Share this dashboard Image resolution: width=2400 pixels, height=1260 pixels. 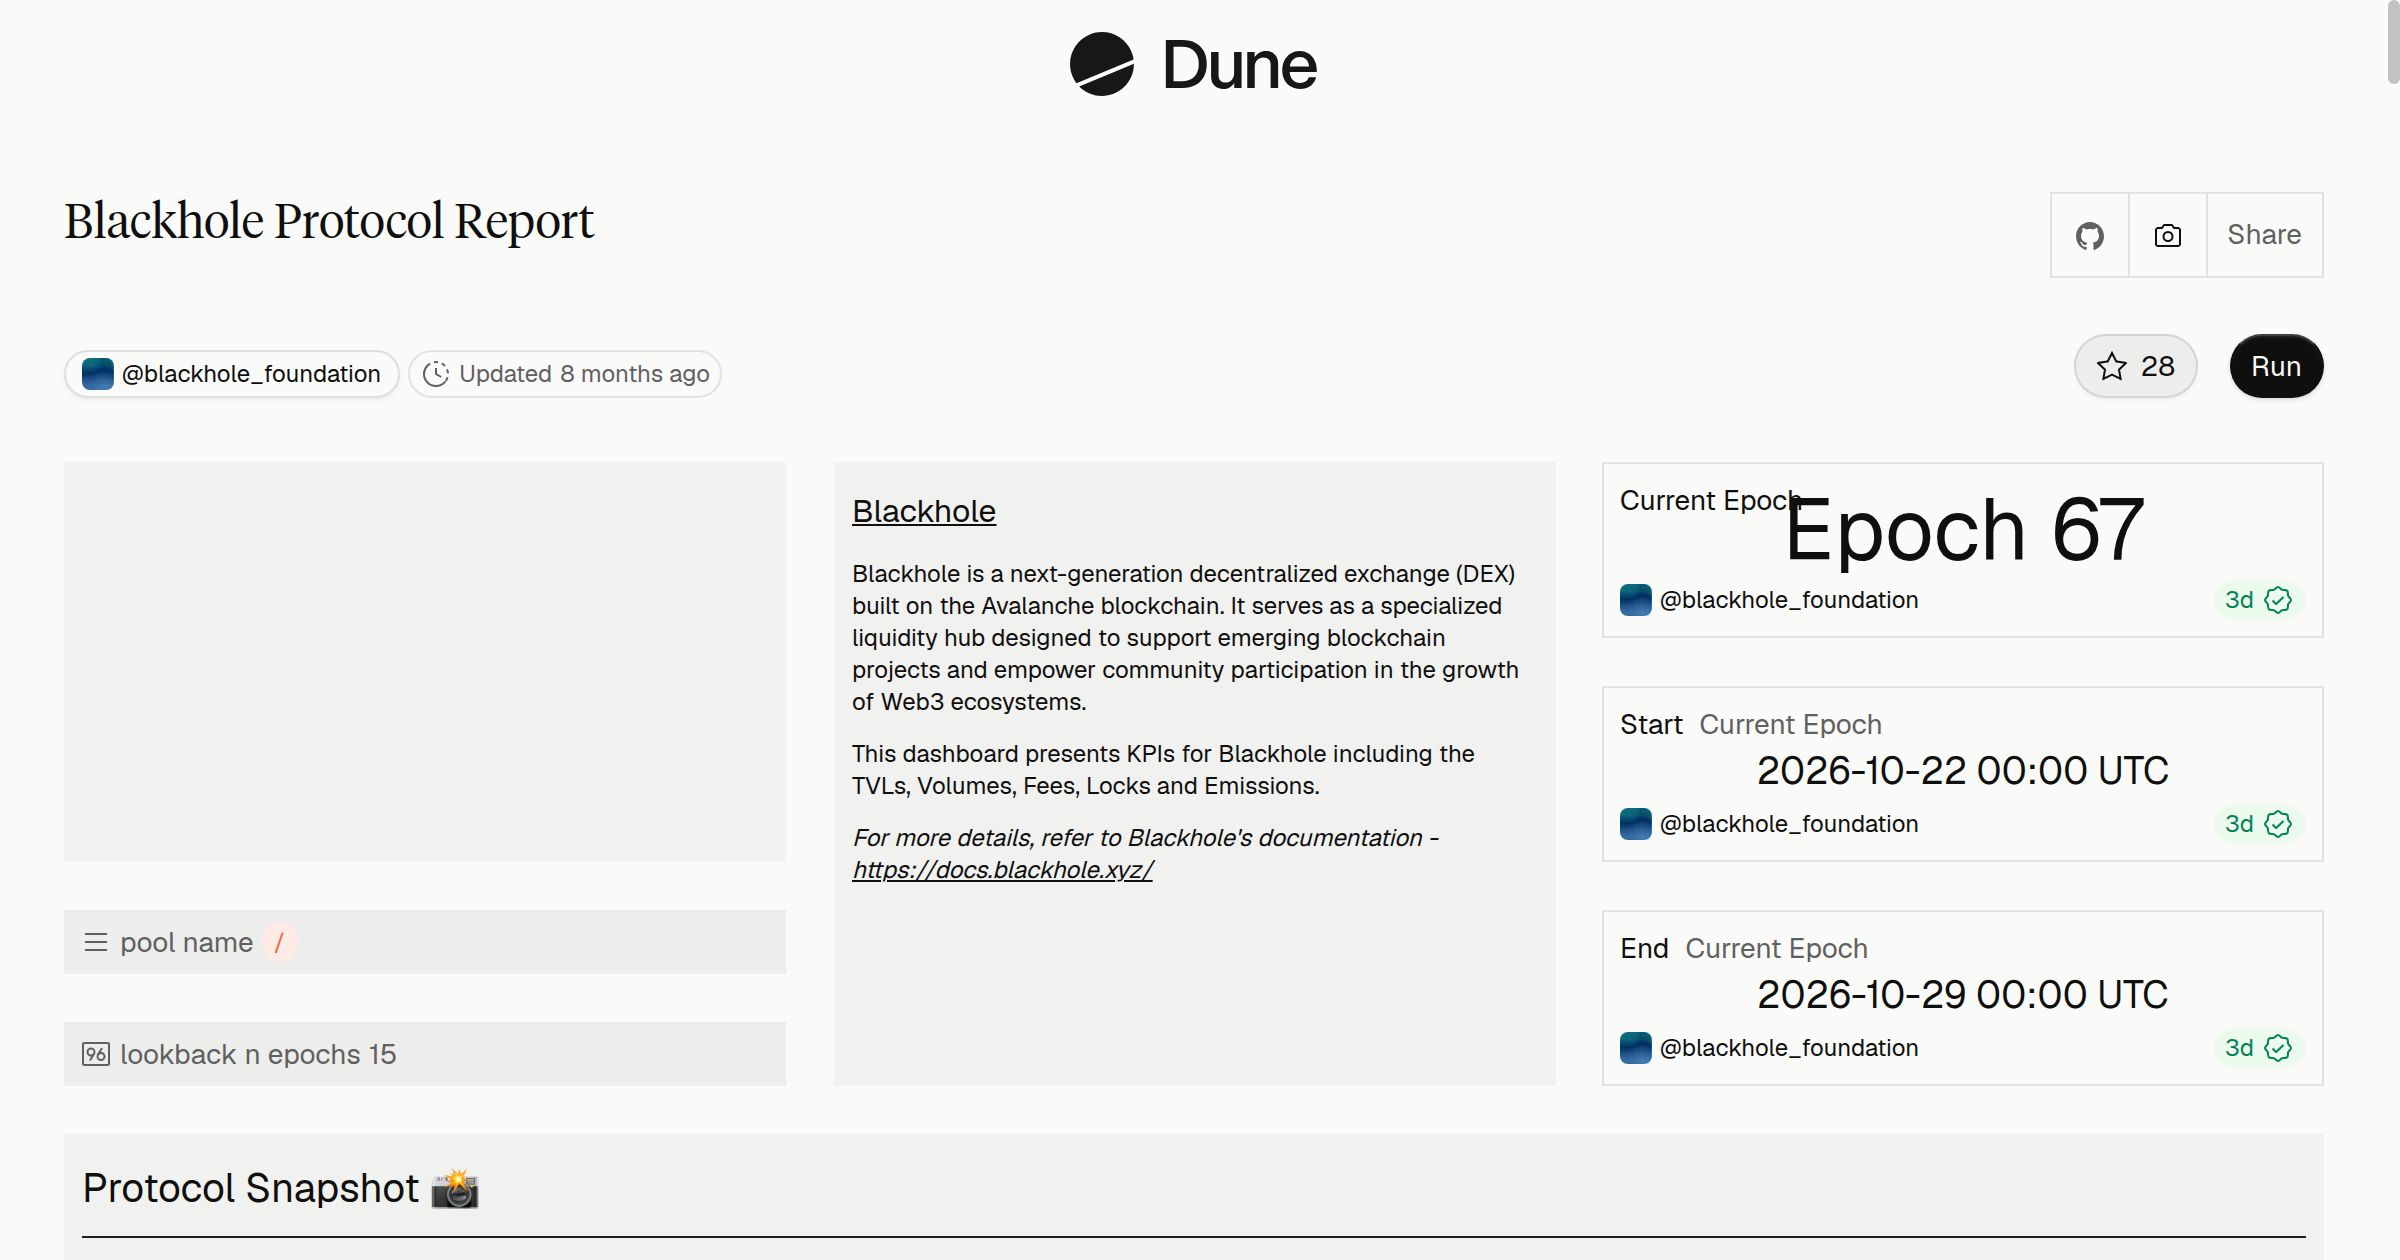[x=2264, y=235]
